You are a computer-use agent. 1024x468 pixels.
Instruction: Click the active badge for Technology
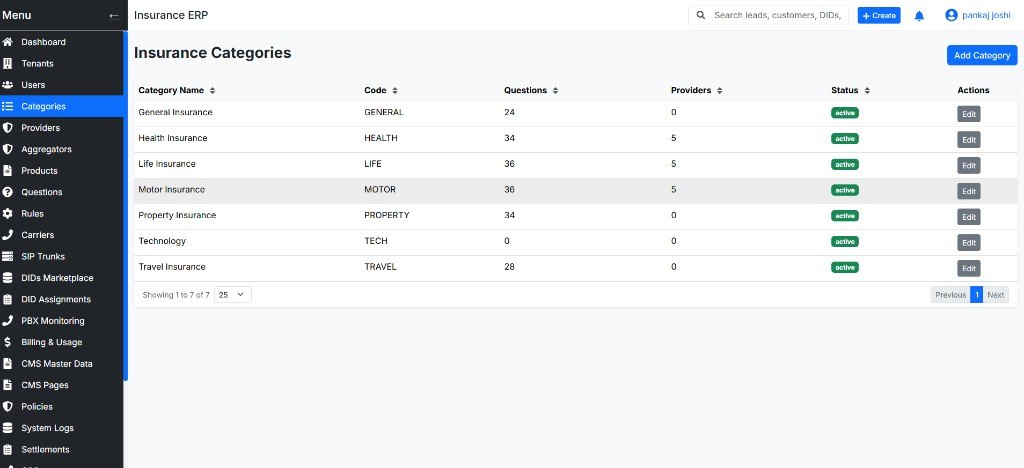[844, 242]
